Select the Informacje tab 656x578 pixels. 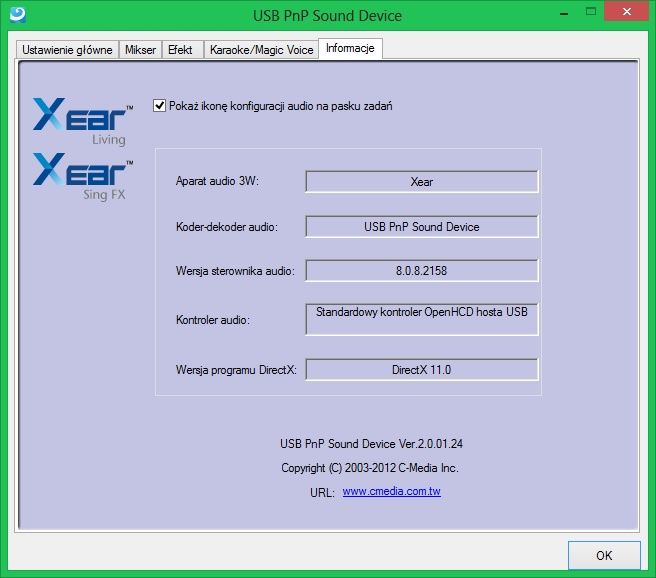tap(350, 49)
